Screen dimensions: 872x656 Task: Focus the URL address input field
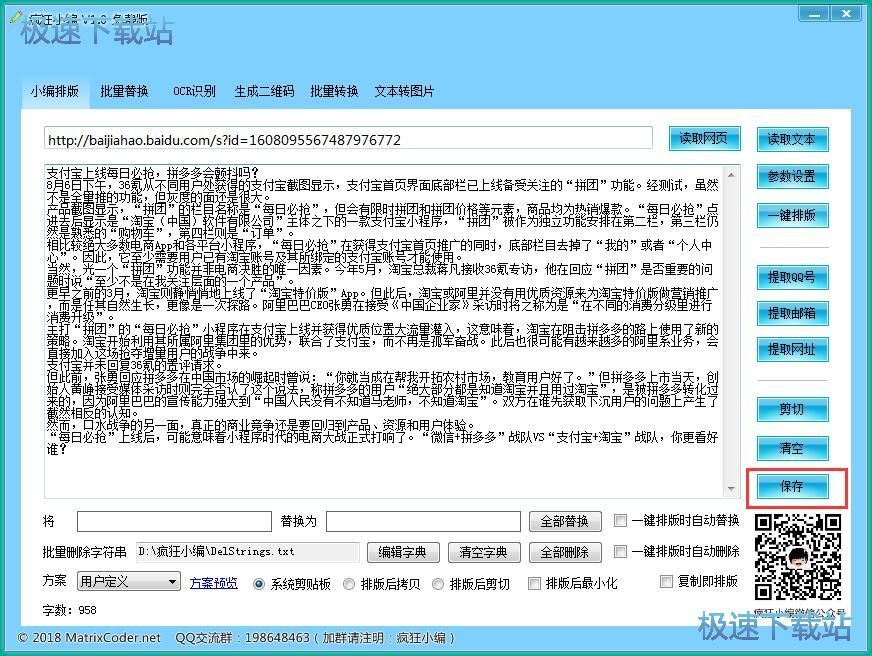pos(348,139)
